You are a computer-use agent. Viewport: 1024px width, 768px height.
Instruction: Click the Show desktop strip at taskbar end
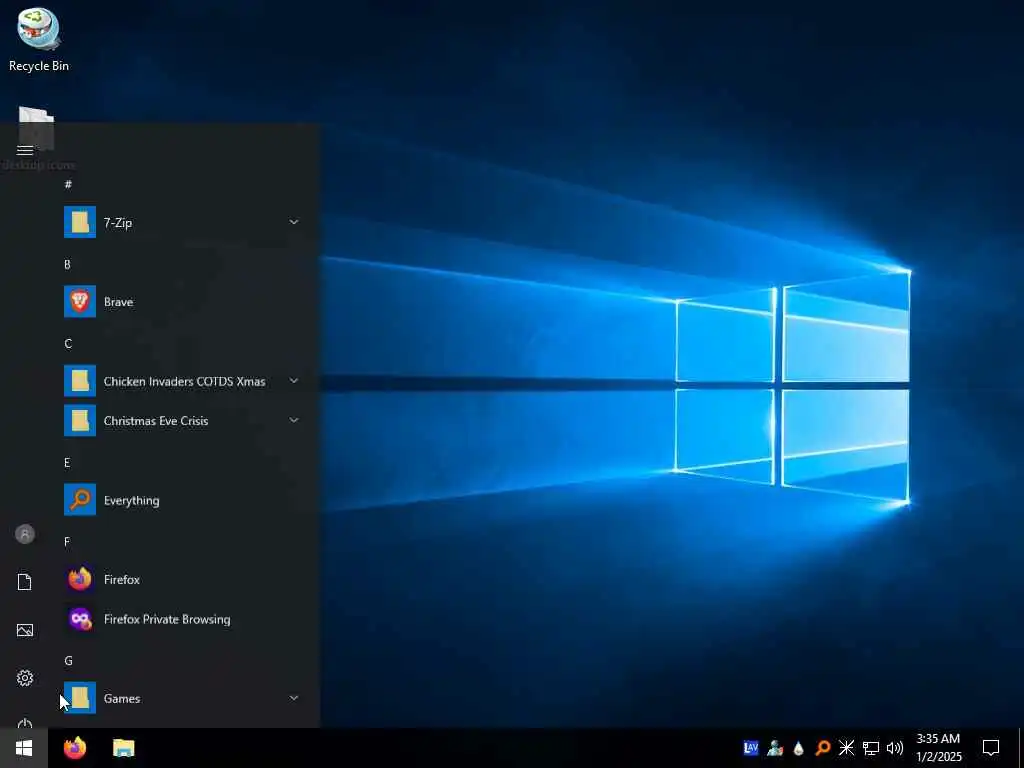1021,748
